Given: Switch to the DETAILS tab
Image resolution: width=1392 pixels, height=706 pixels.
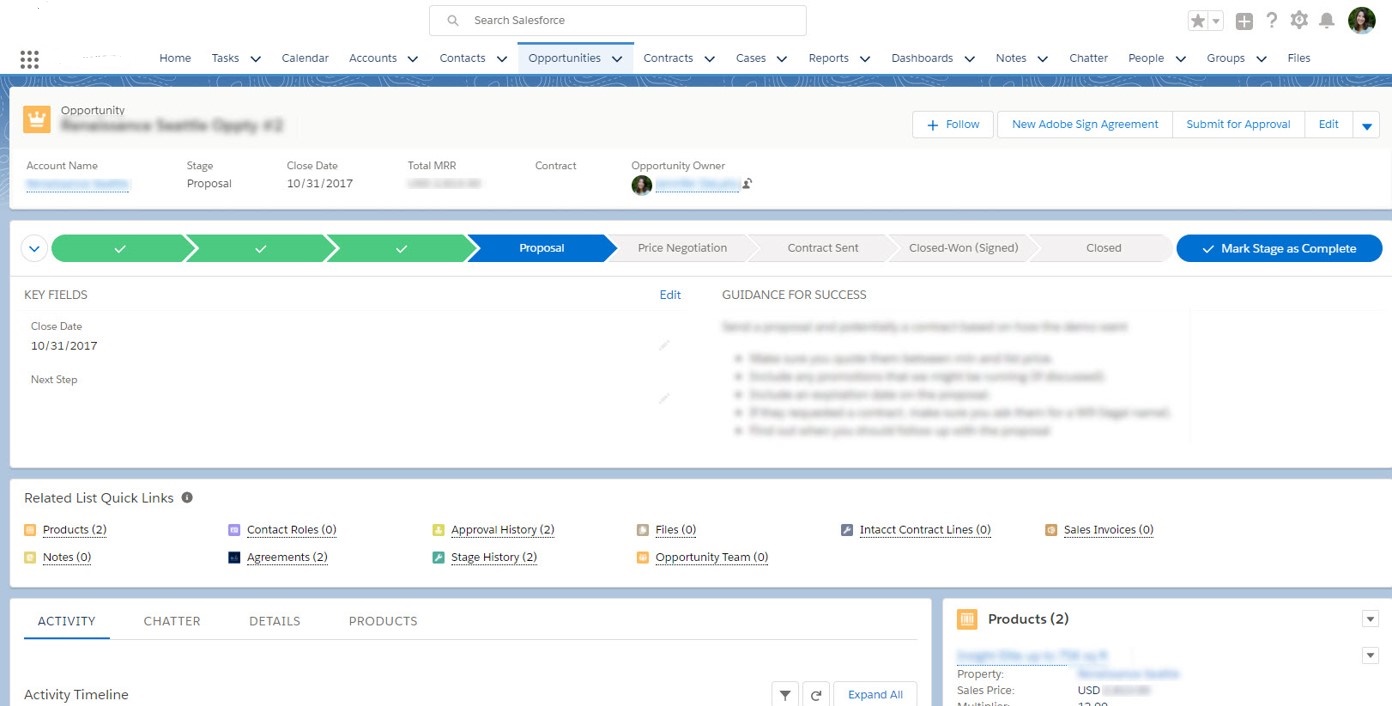Looking at the screenshot, I should pos(275,621).
